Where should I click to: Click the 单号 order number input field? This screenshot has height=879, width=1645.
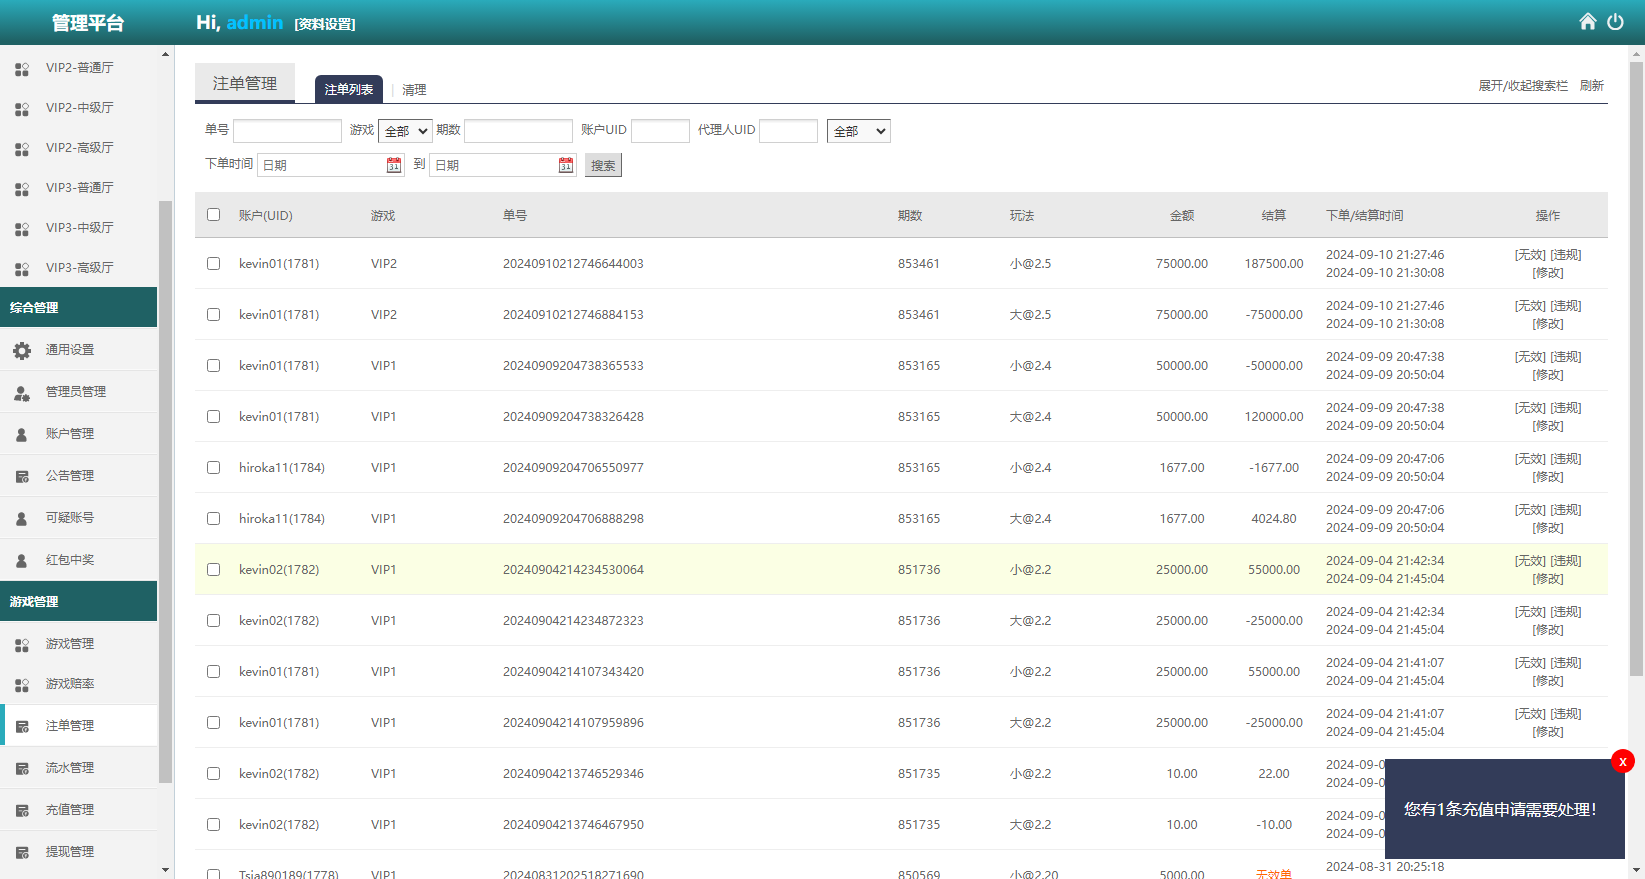tap(287, 131)
